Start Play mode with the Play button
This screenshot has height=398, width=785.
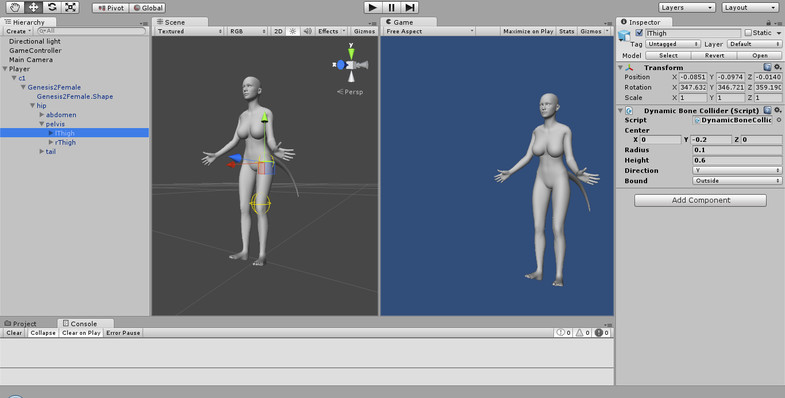point(372,8)
